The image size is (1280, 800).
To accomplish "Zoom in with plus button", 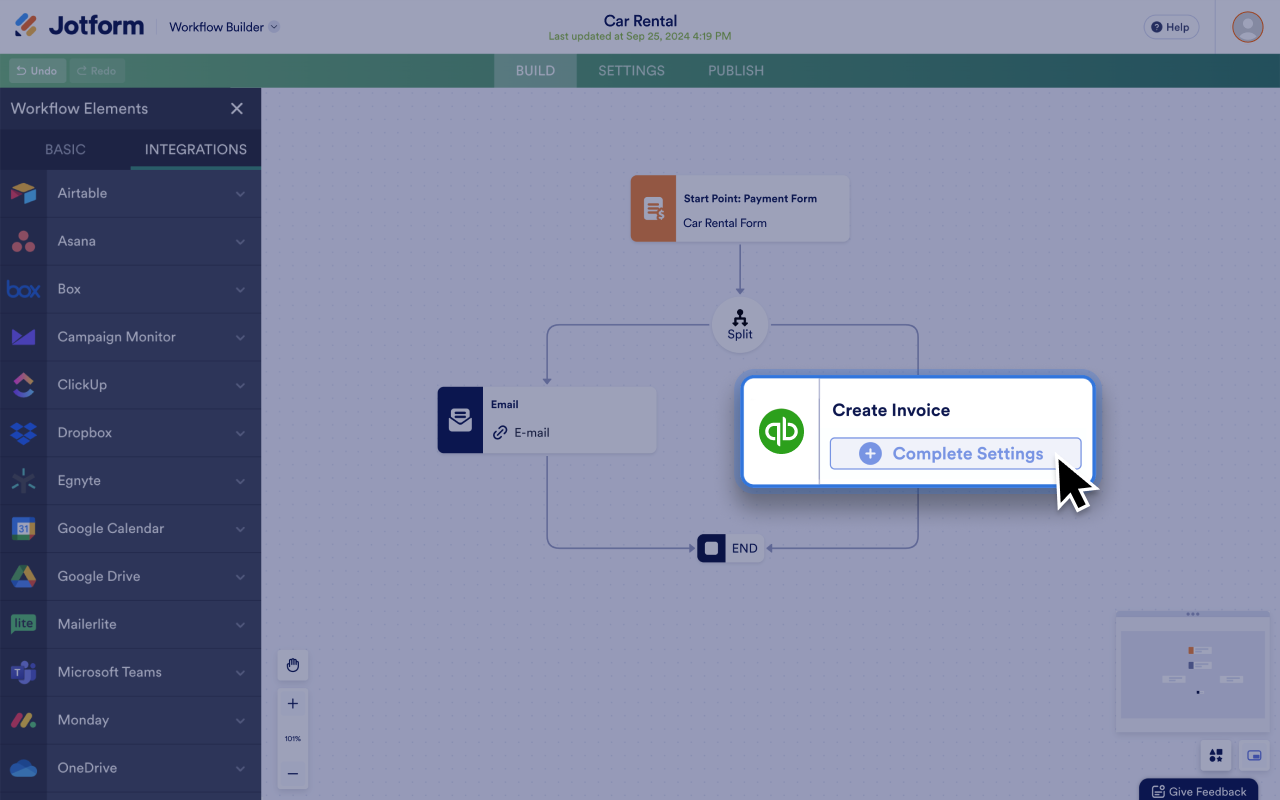I will point(293,704).
